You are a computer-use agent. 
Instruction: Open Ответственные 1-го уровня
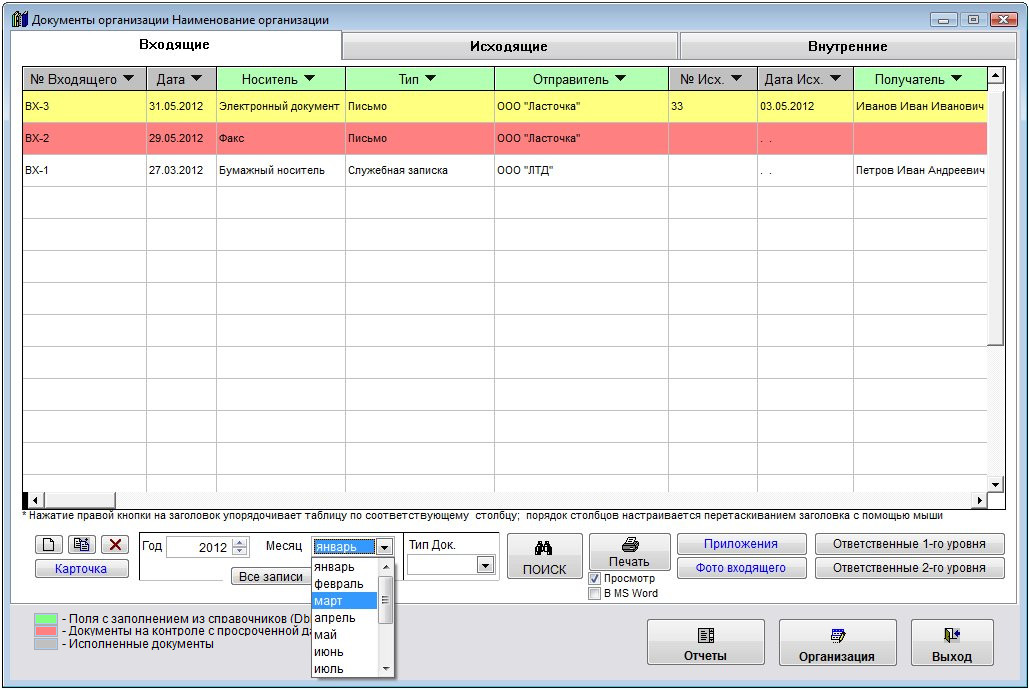(x=910, y=544)
